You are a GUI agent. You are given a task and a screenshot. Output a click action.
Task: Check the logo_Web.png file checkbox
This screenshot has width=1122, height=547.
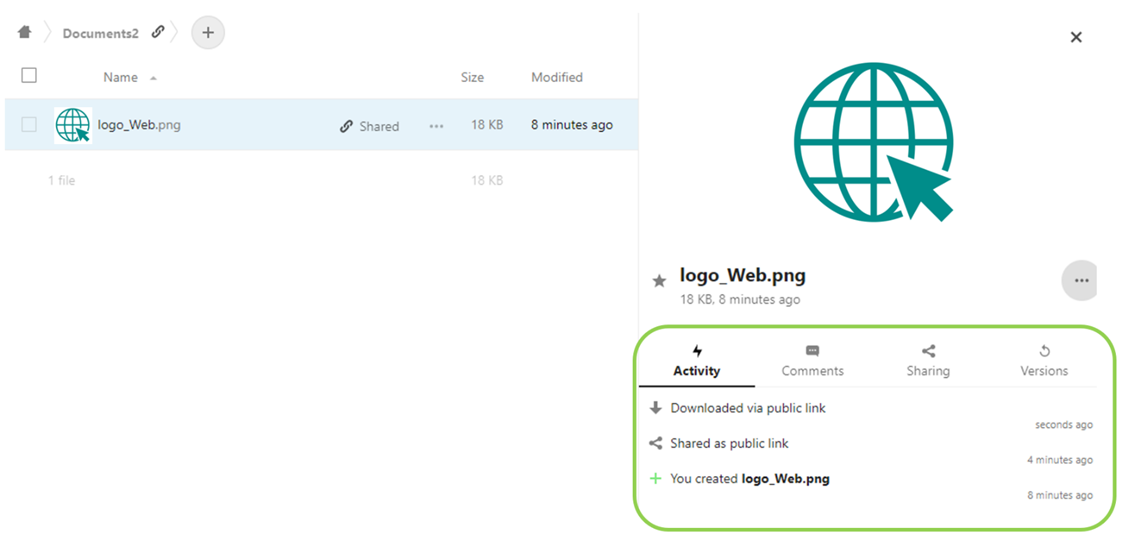(29, 125)
